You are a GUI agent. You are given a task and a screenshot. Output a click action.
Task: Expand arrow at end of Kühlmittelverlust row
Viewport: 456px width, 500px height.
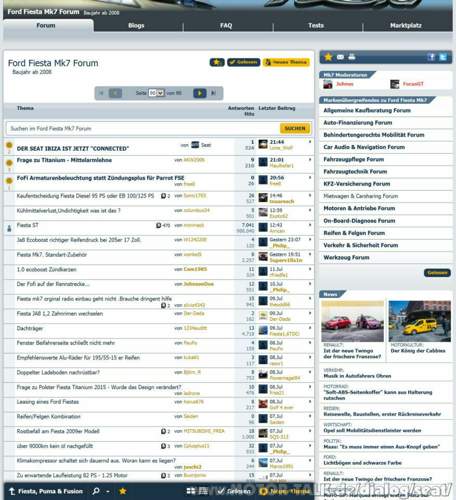(x=310, y=210)
